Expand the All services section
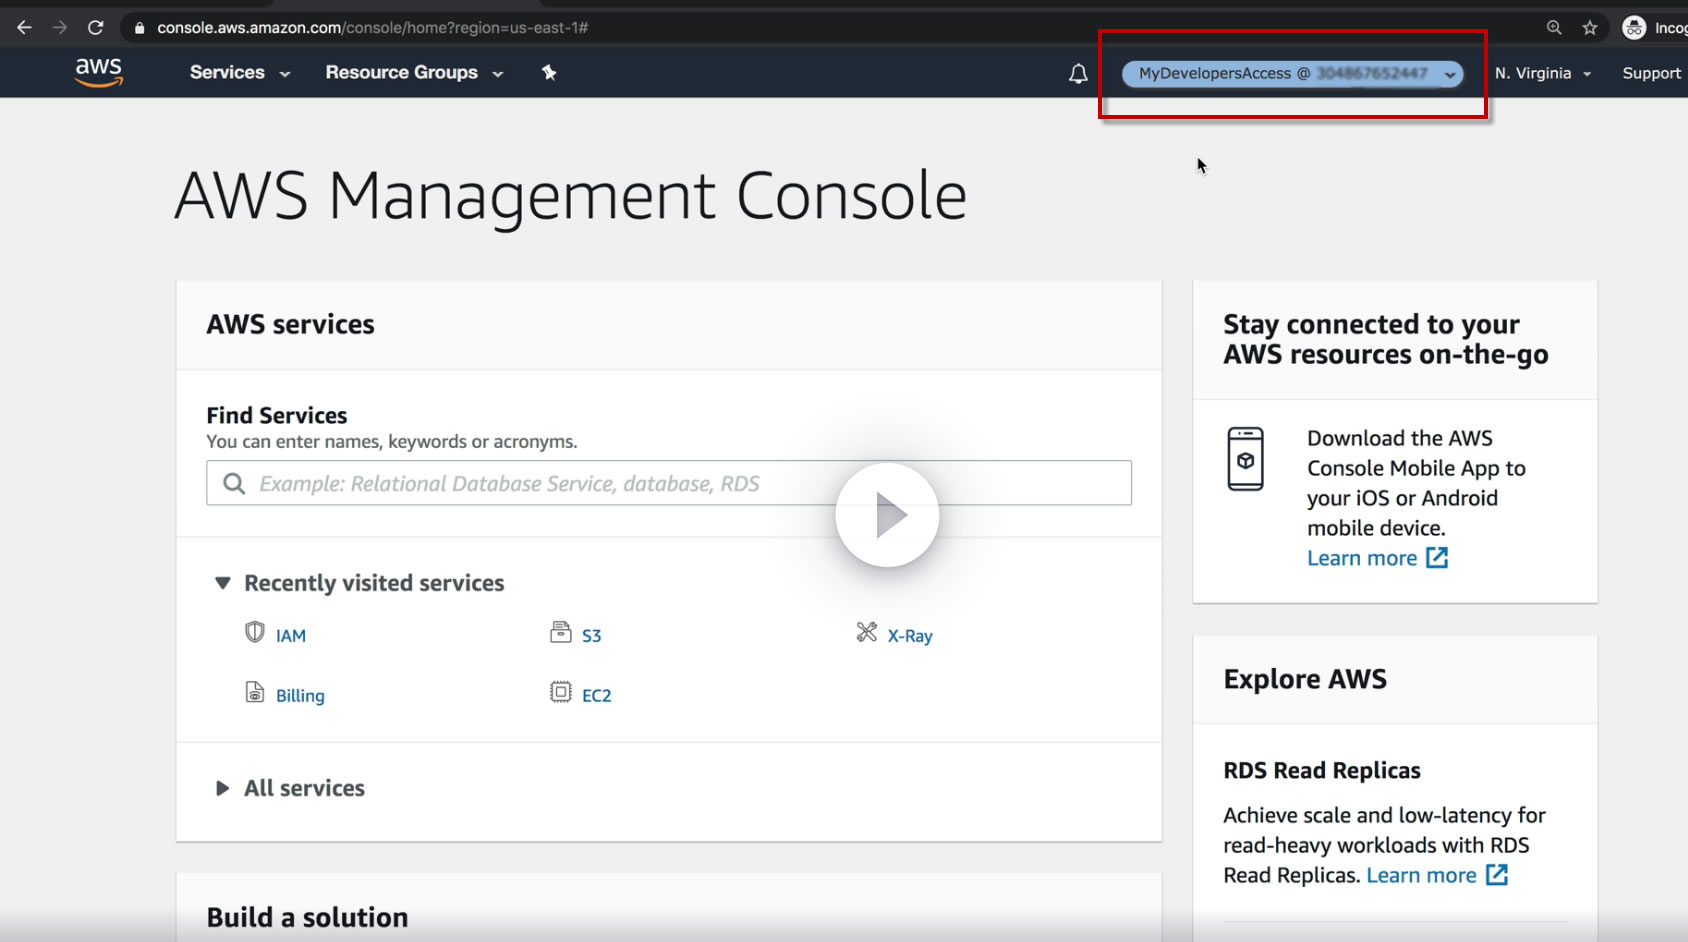 pyautogui.click(x=223, y=788)
